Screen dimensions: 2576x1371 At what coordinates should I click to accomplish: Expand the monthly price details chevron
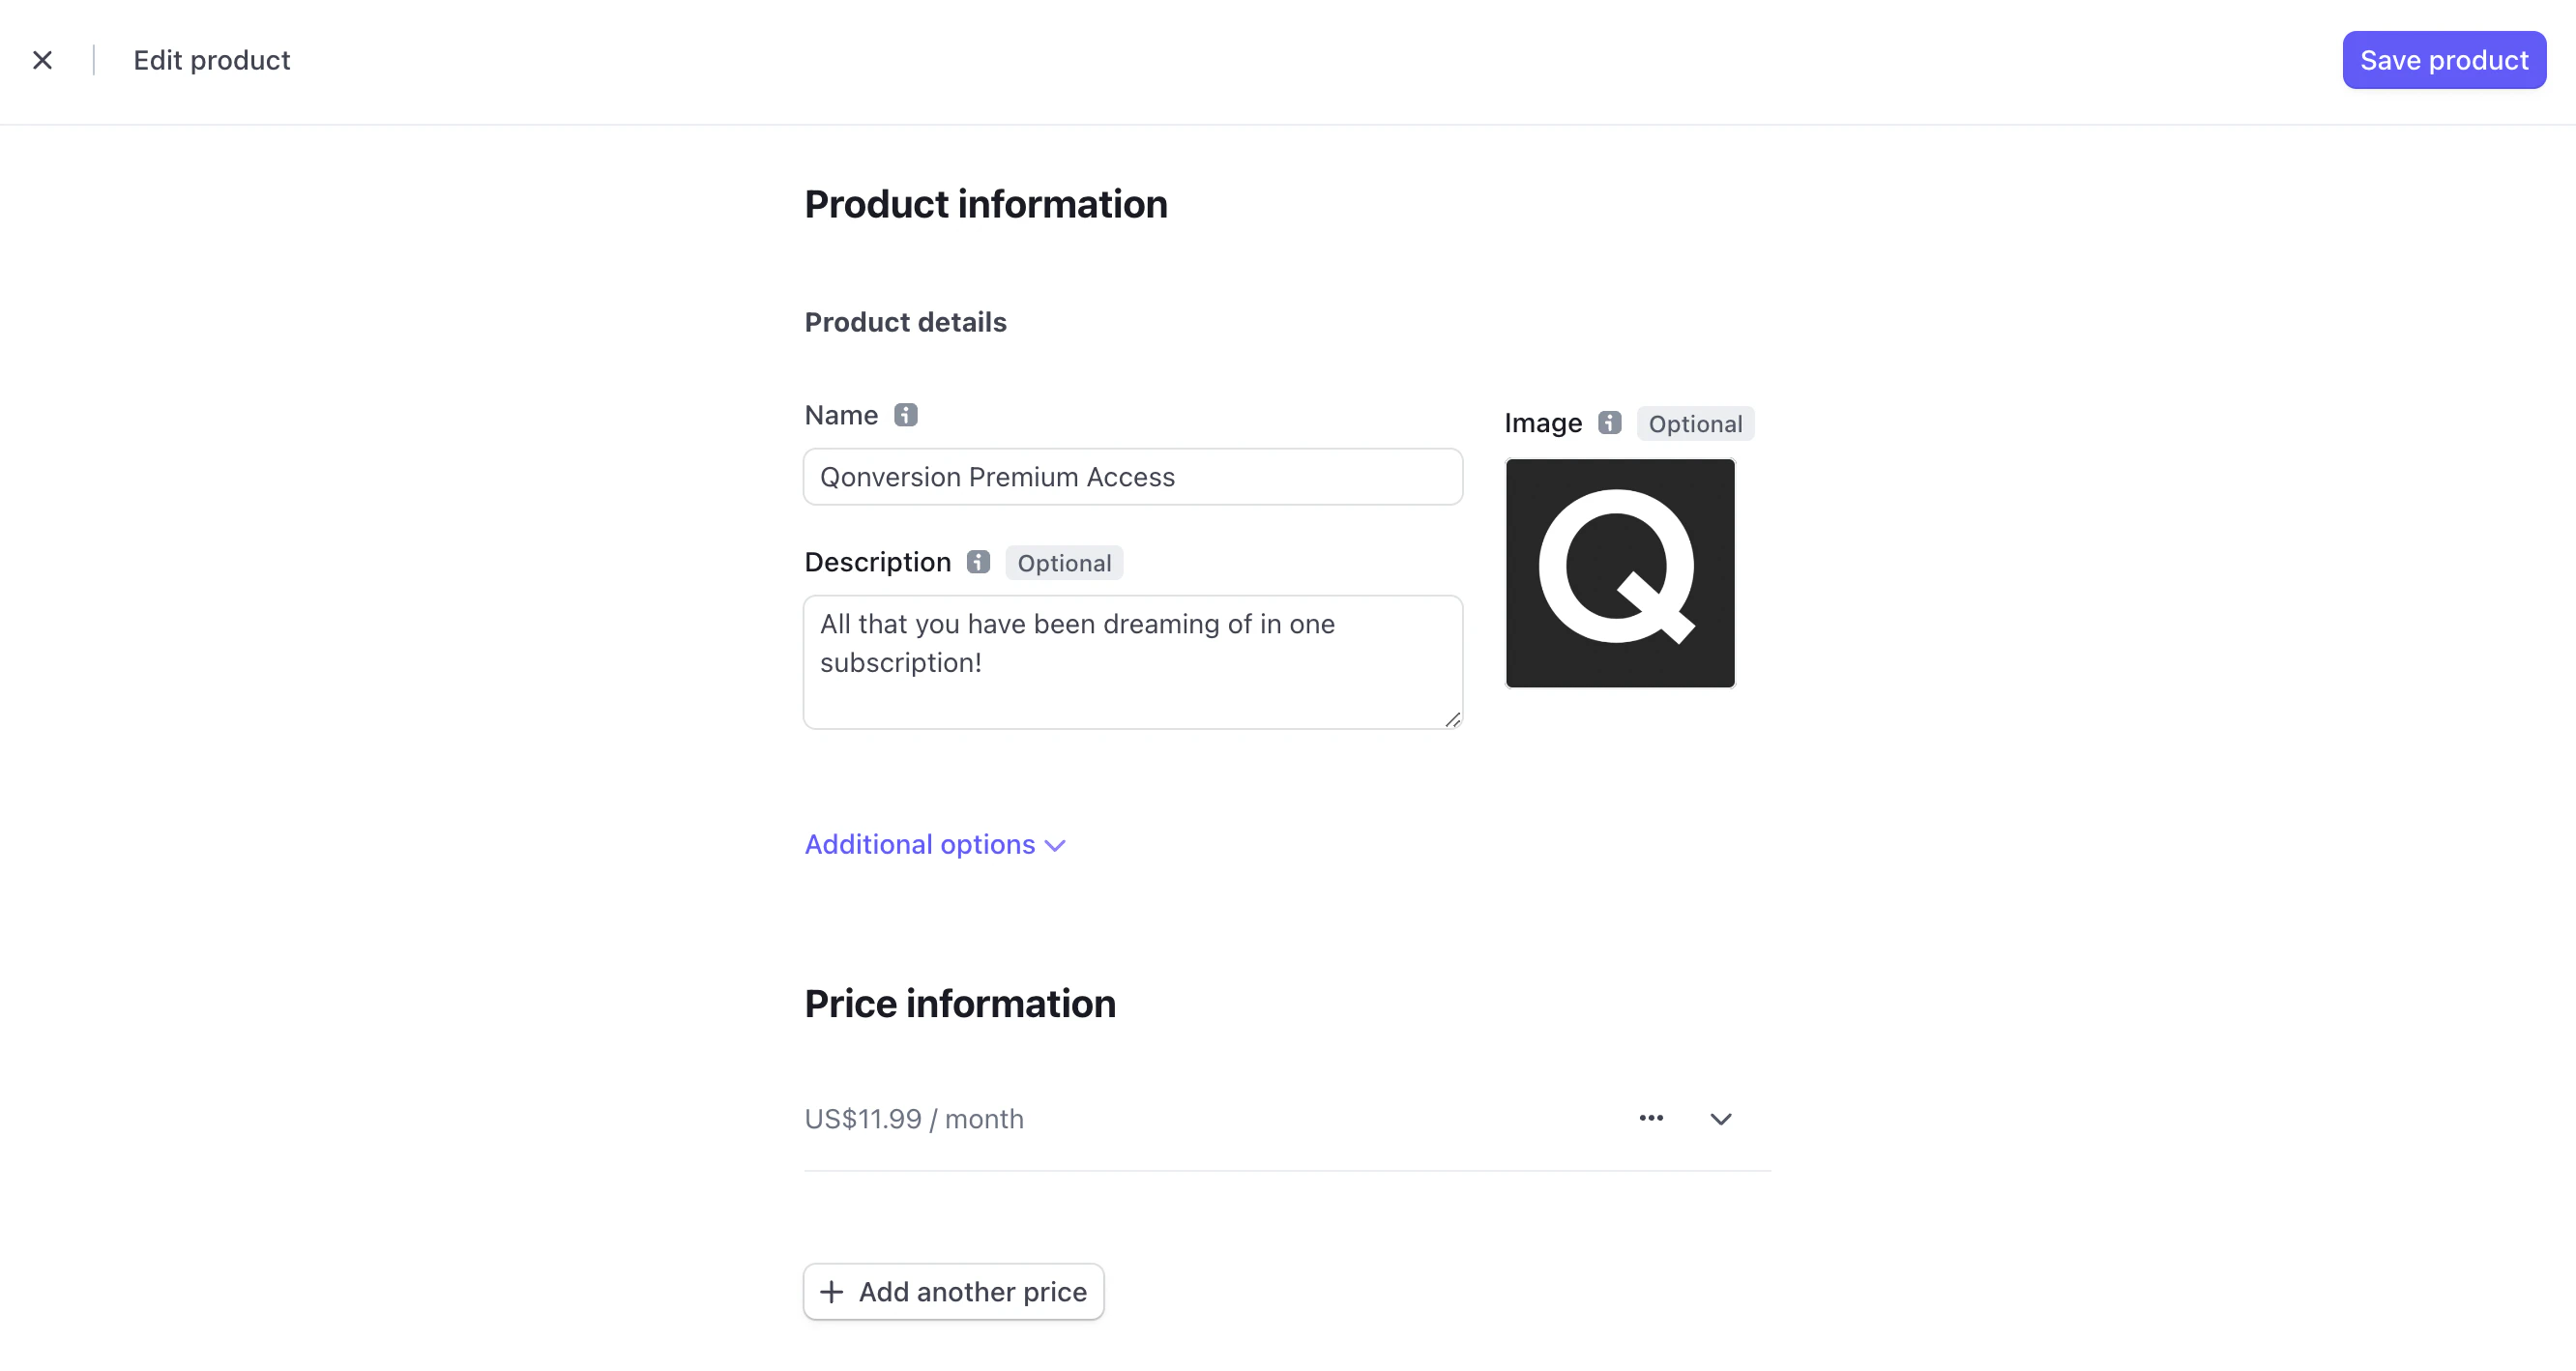tap(1720, 1119)
